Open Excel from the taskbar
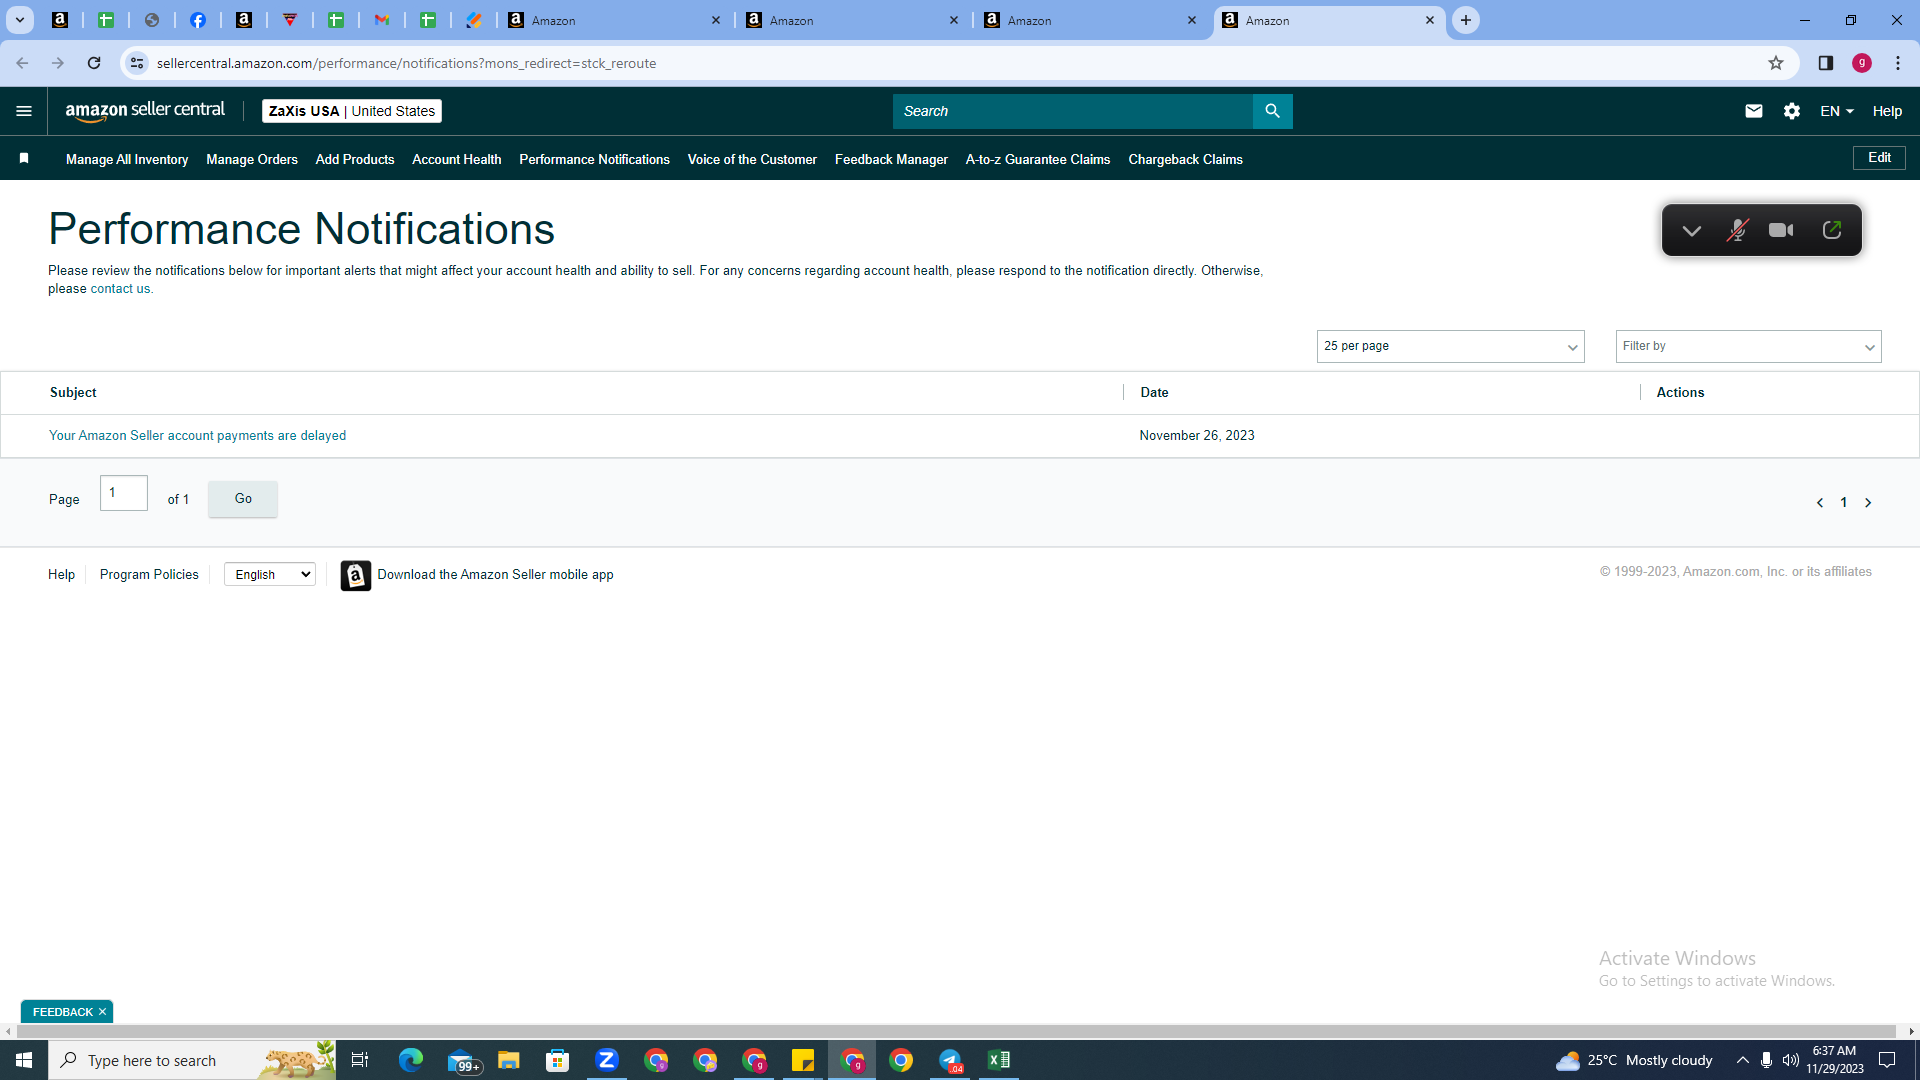This screenshot has height=1080, width=1920. 999,1060
